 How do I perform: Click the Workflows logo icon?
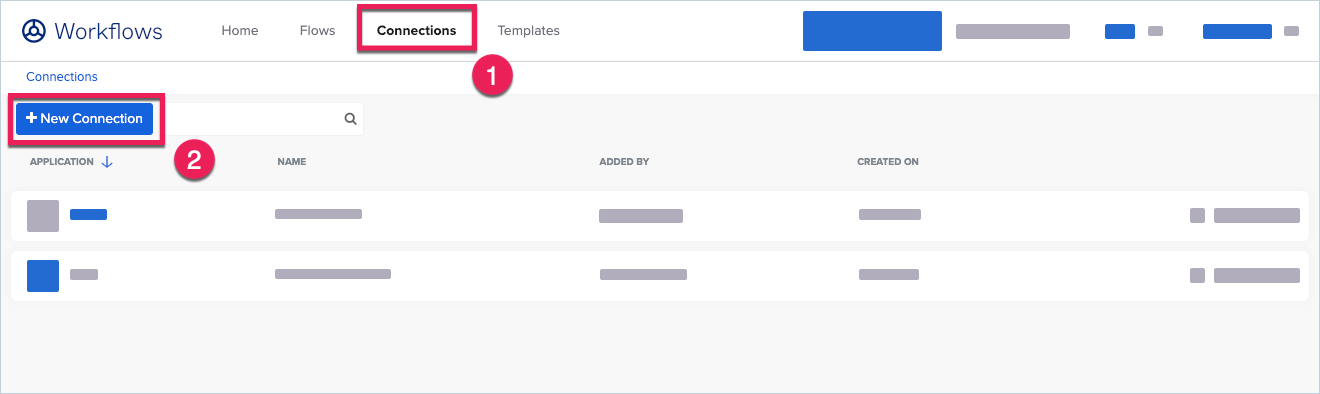point(34,31)
